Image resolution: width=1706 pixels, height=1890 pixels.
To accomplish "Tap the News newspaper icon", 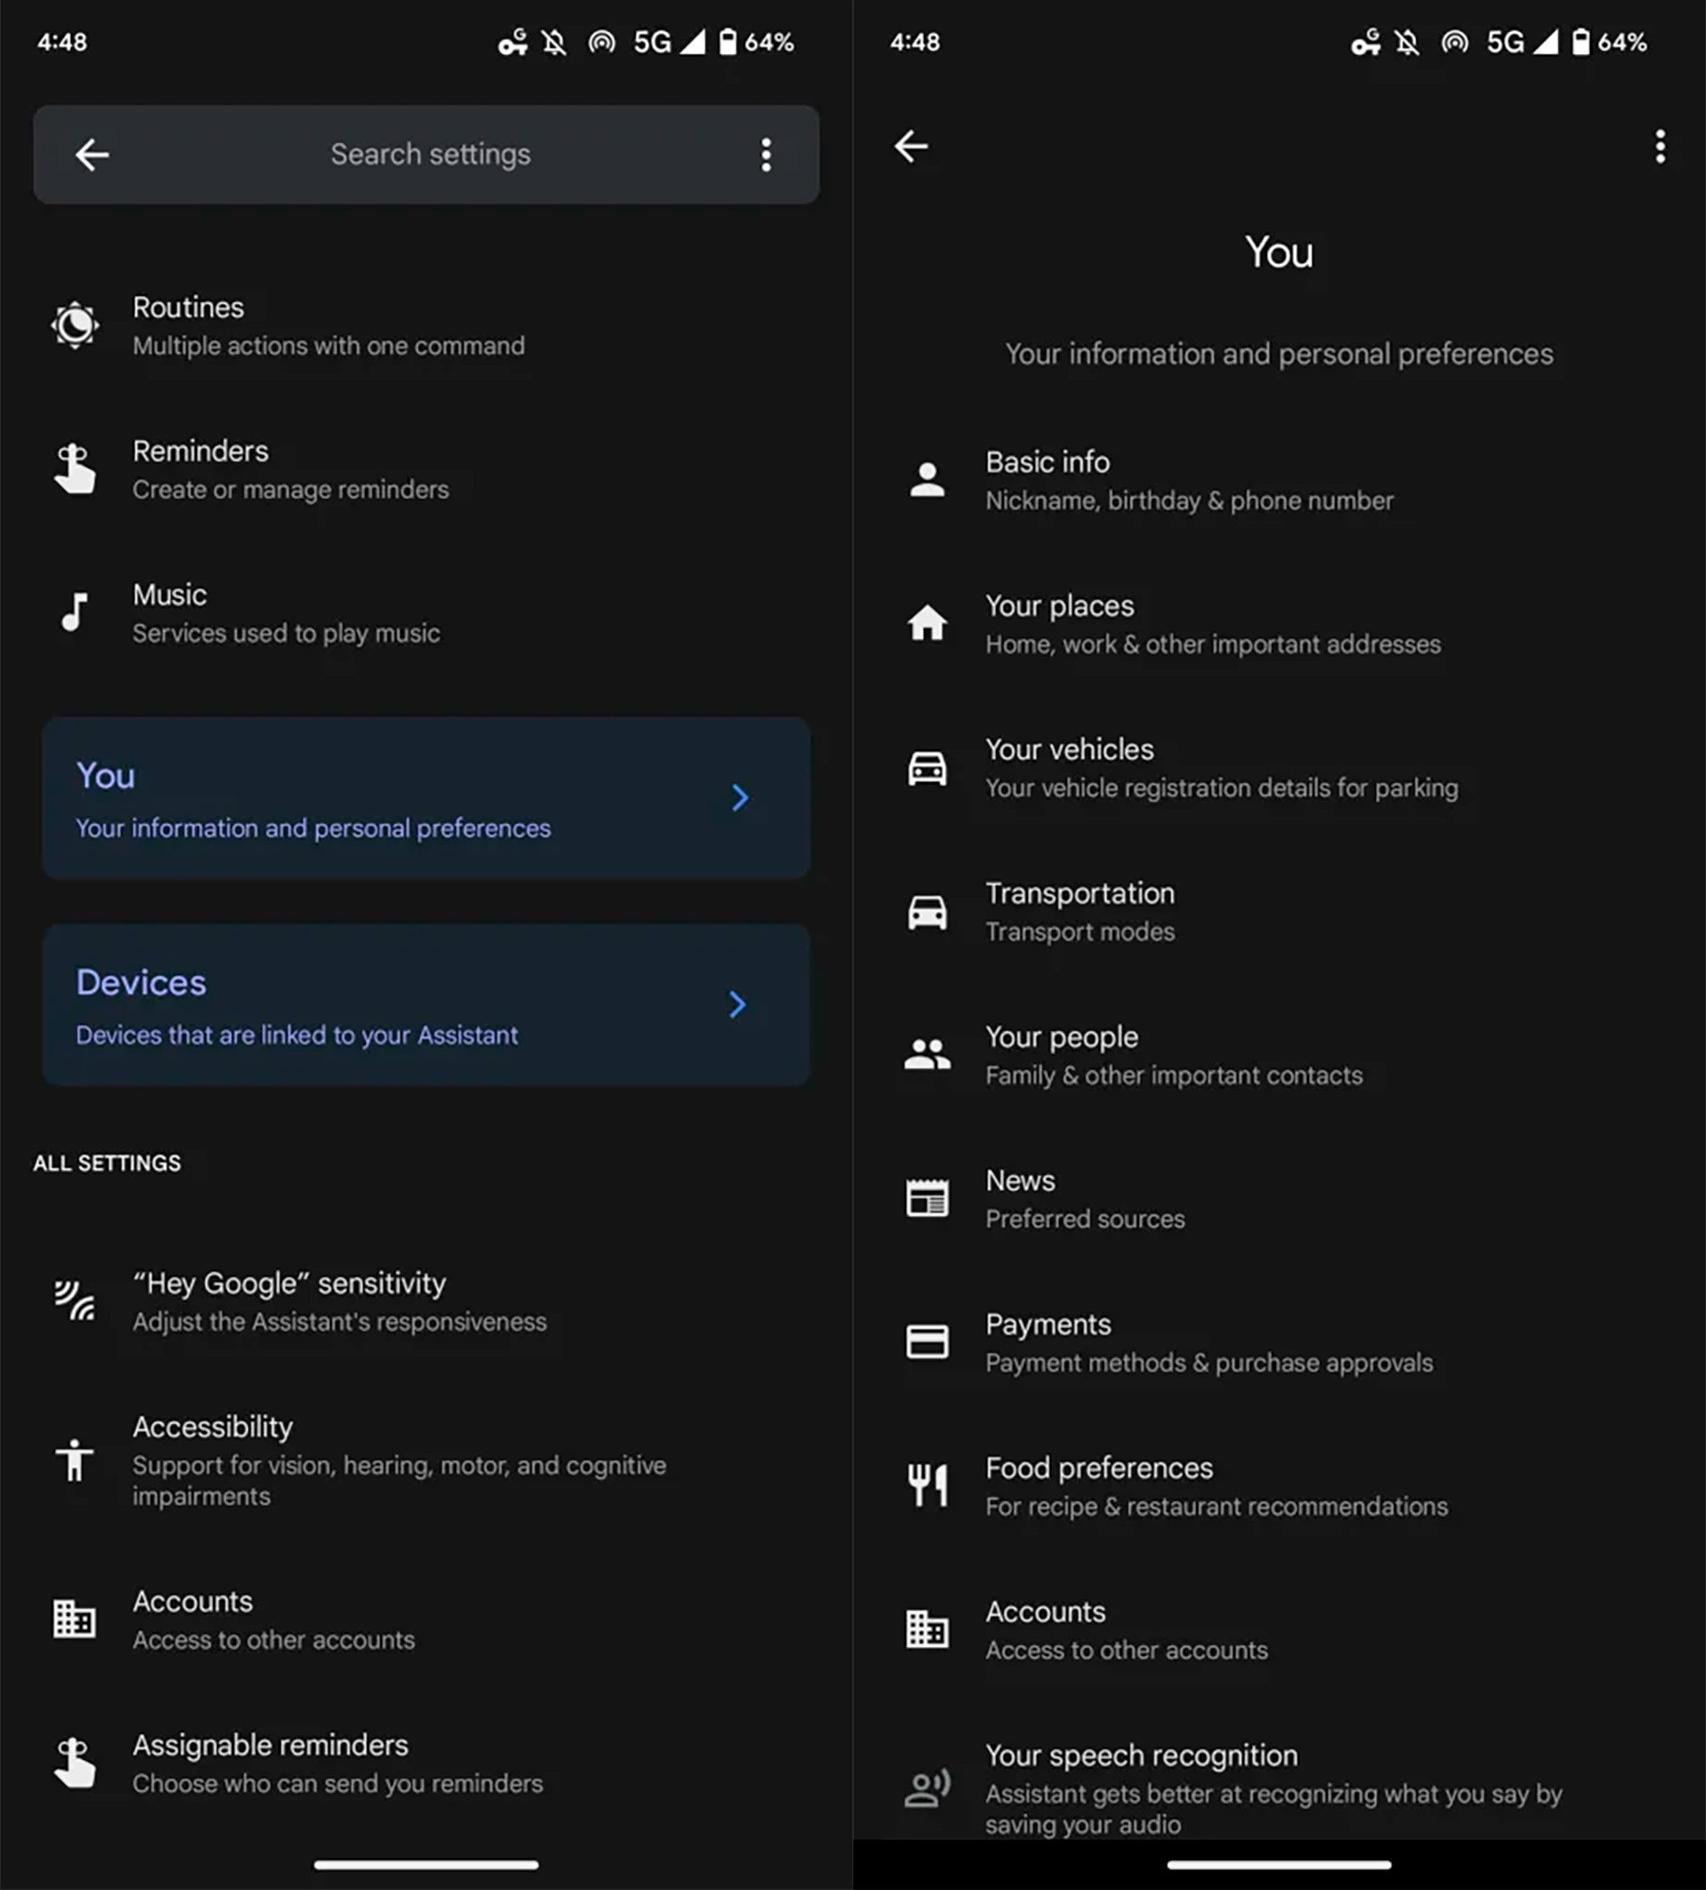I will tap(927, 1198).
